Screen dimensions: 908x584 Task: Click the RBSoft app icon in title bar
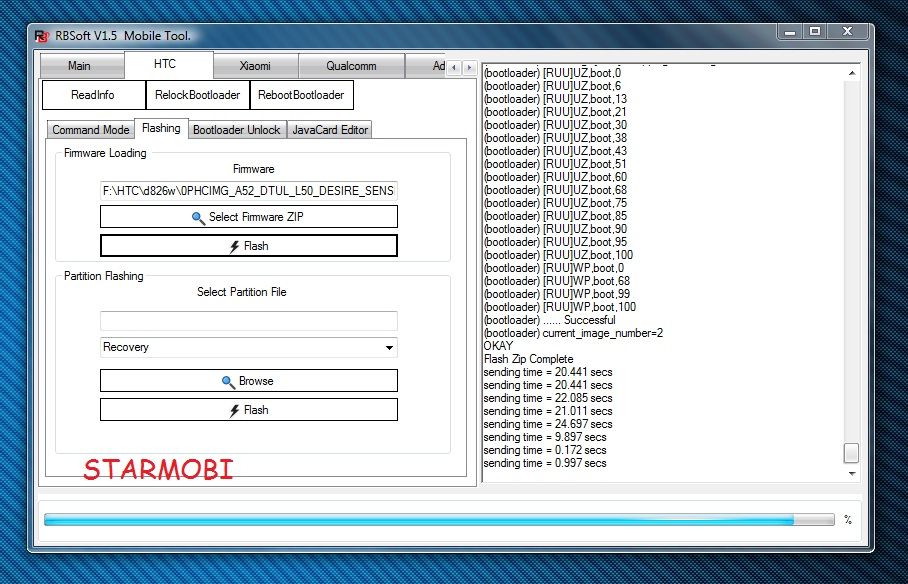(42, 36)
